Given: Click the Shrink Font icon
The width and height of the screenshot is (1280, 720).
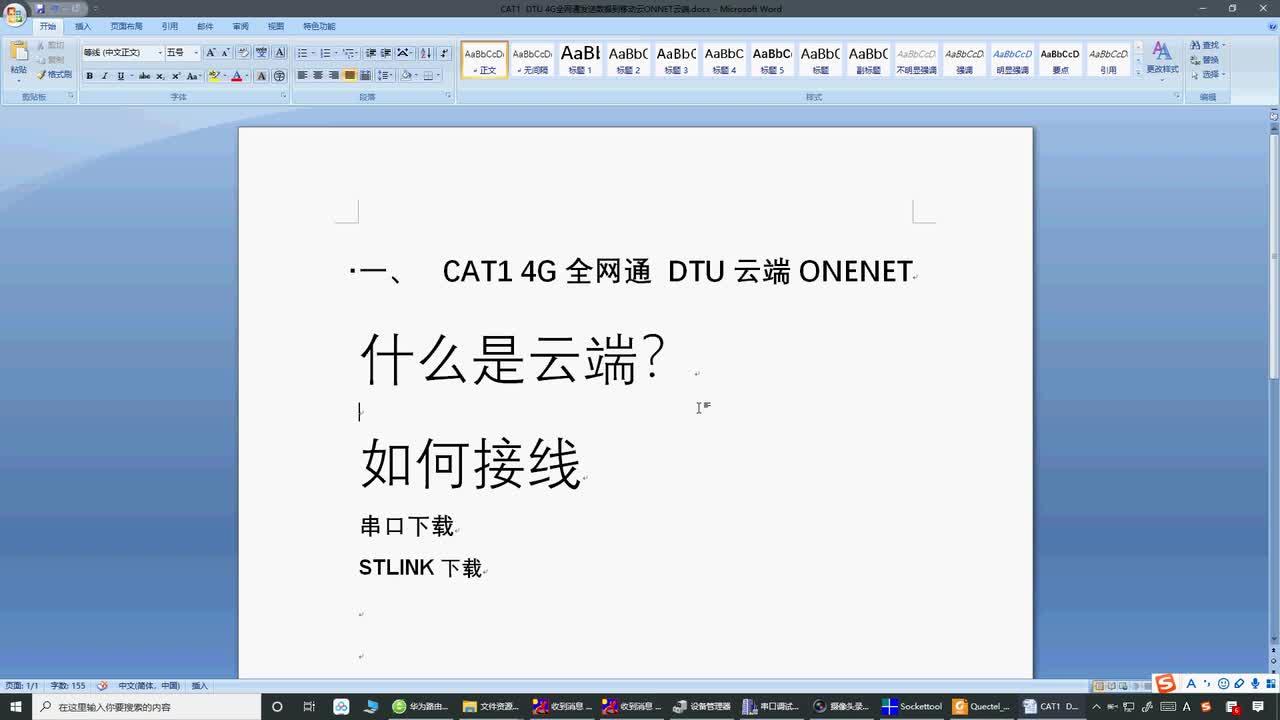Looking at the screenshot, I should point(226,53).
